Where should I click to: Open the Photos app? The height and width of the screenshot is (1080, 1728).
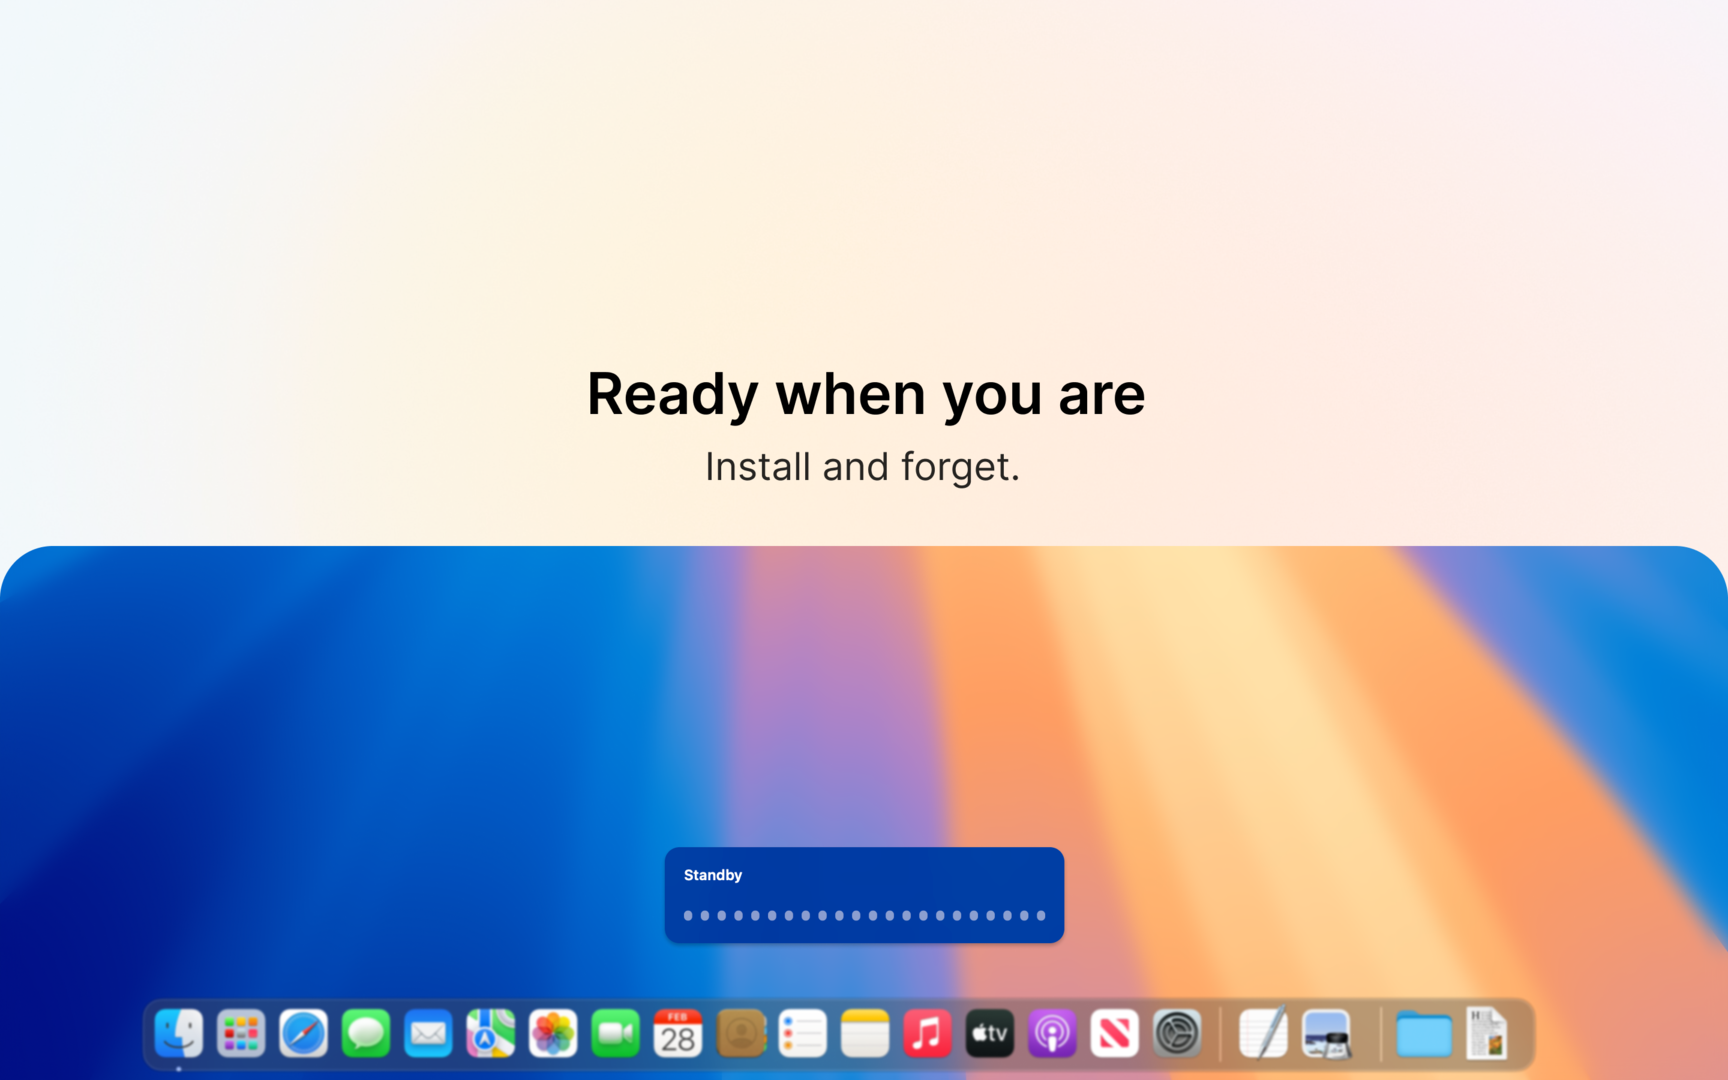click(x=553, y=1033)
